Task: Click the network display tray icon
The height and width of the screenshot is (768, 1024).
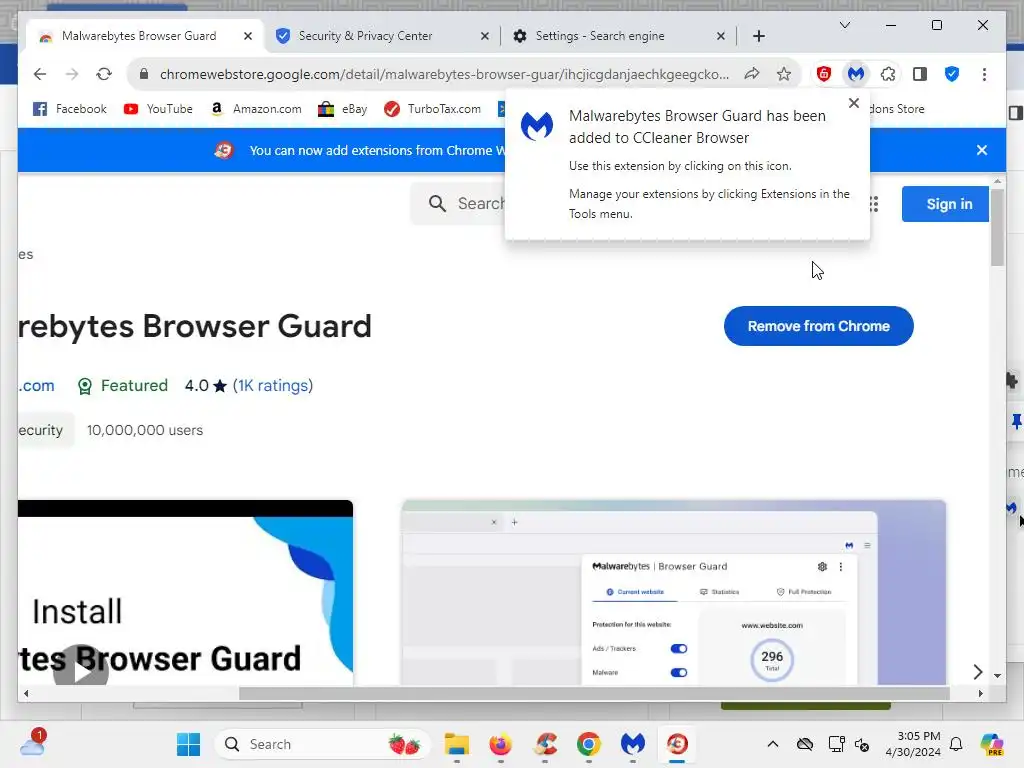Action: point(836,744)
